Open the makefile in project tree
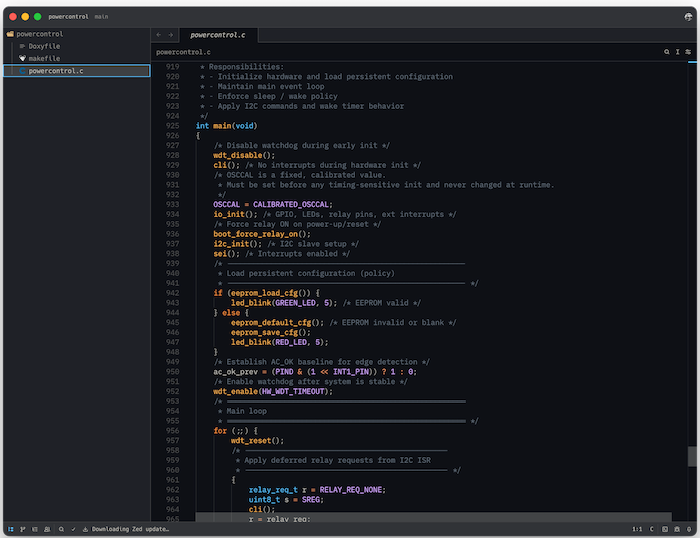 (44, 58)
